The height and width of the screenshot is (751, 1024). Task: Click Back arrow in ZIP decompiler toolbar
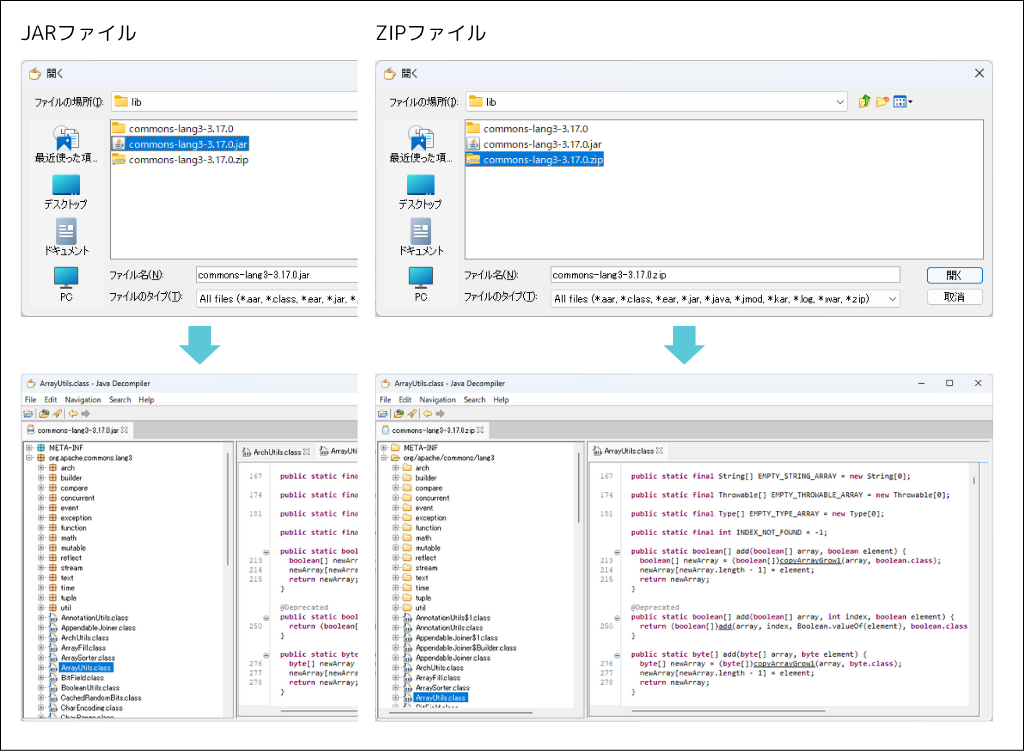pyautogui.click(x=427, y=413)
